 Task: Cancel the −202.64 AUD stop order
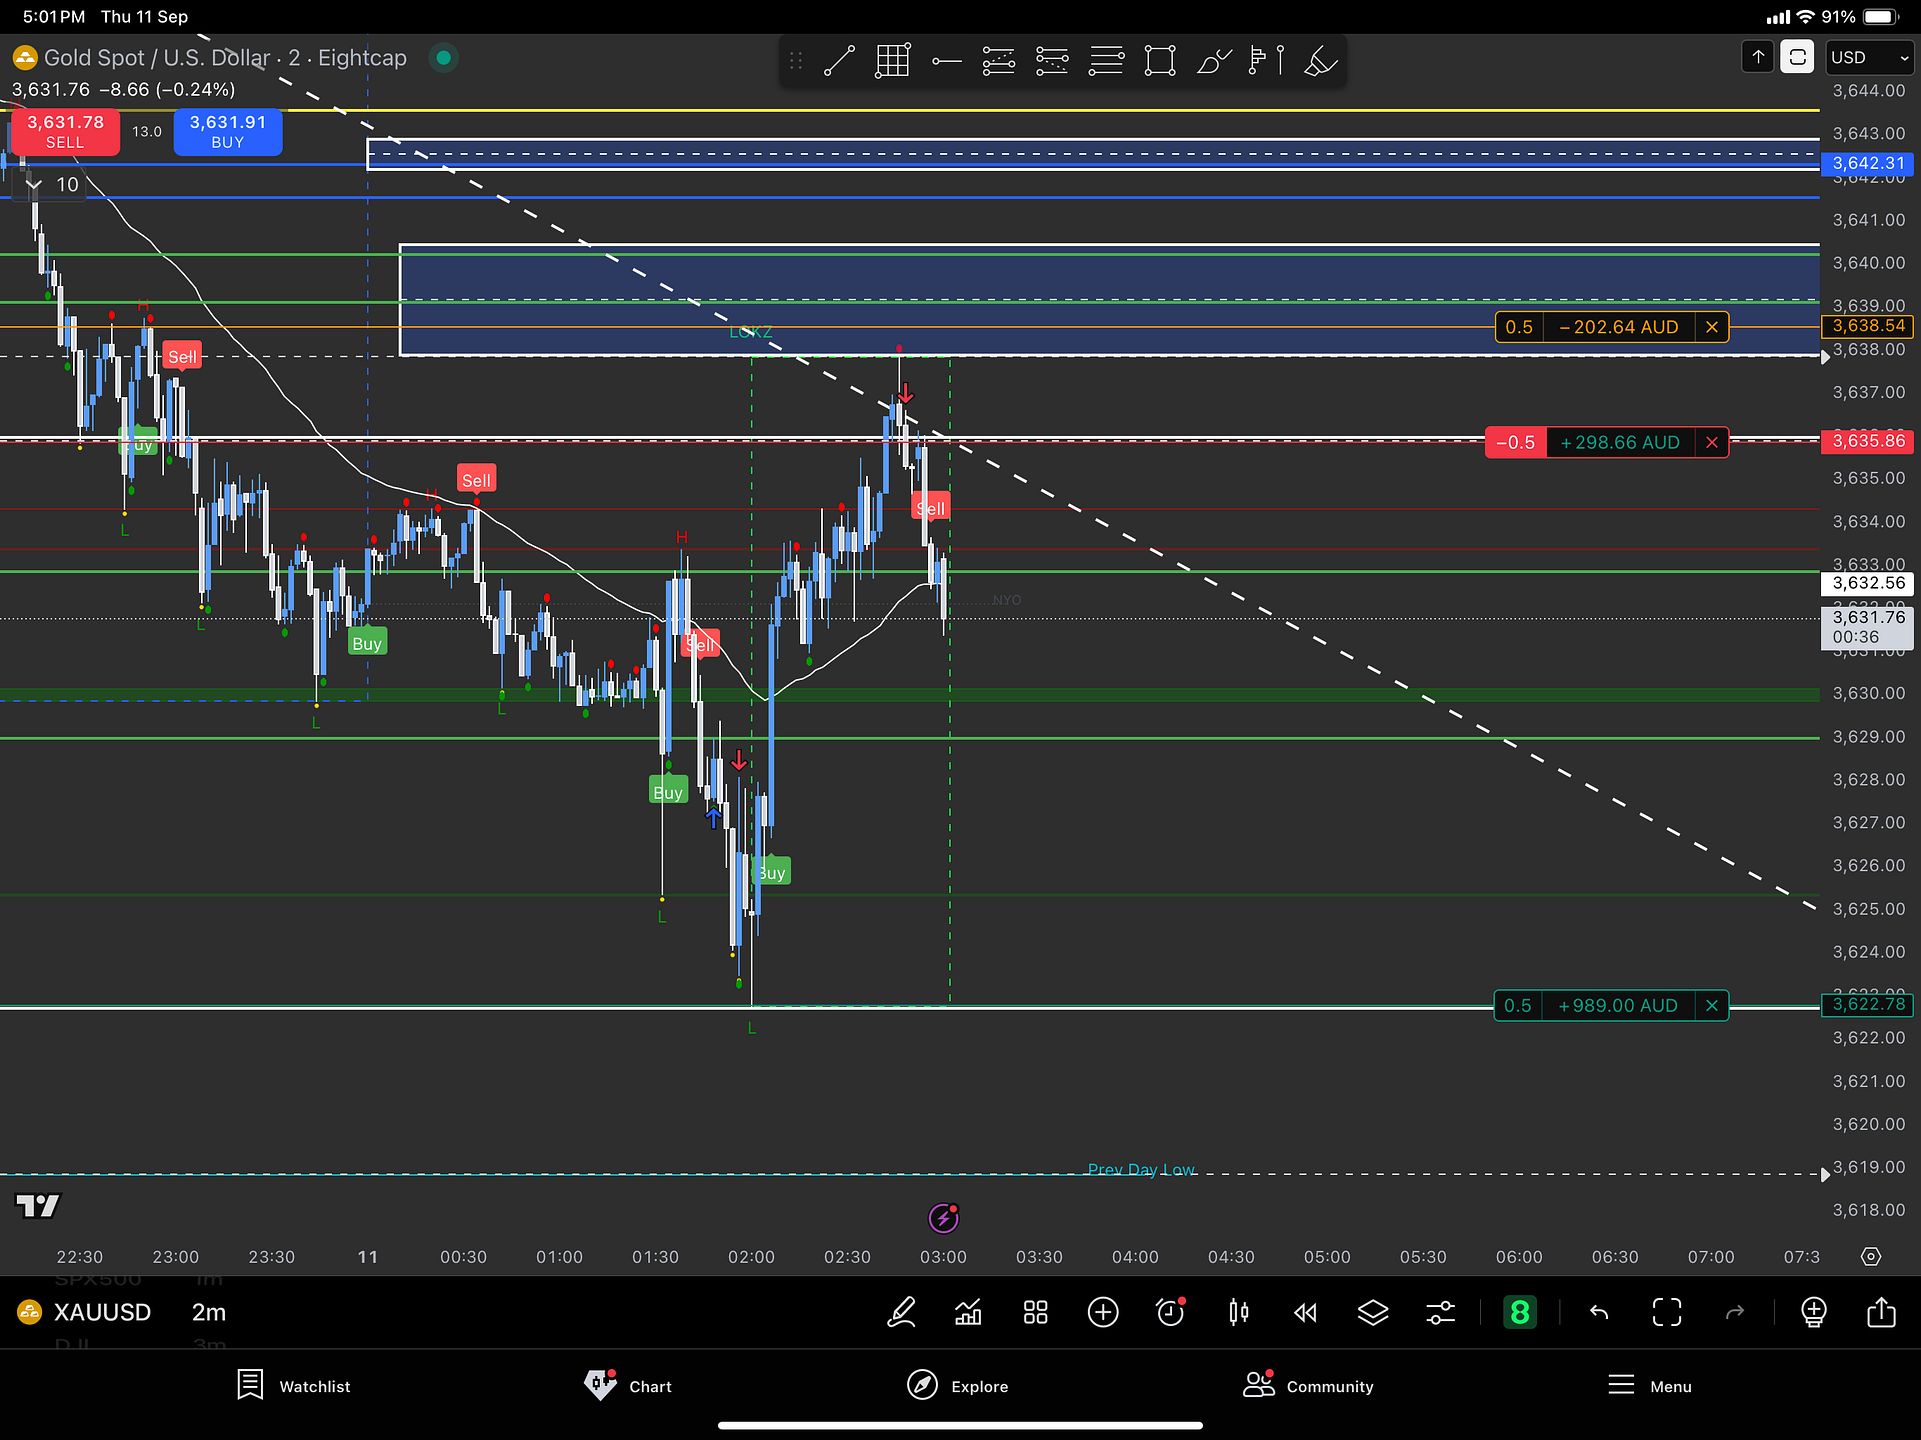point(1712,327)
